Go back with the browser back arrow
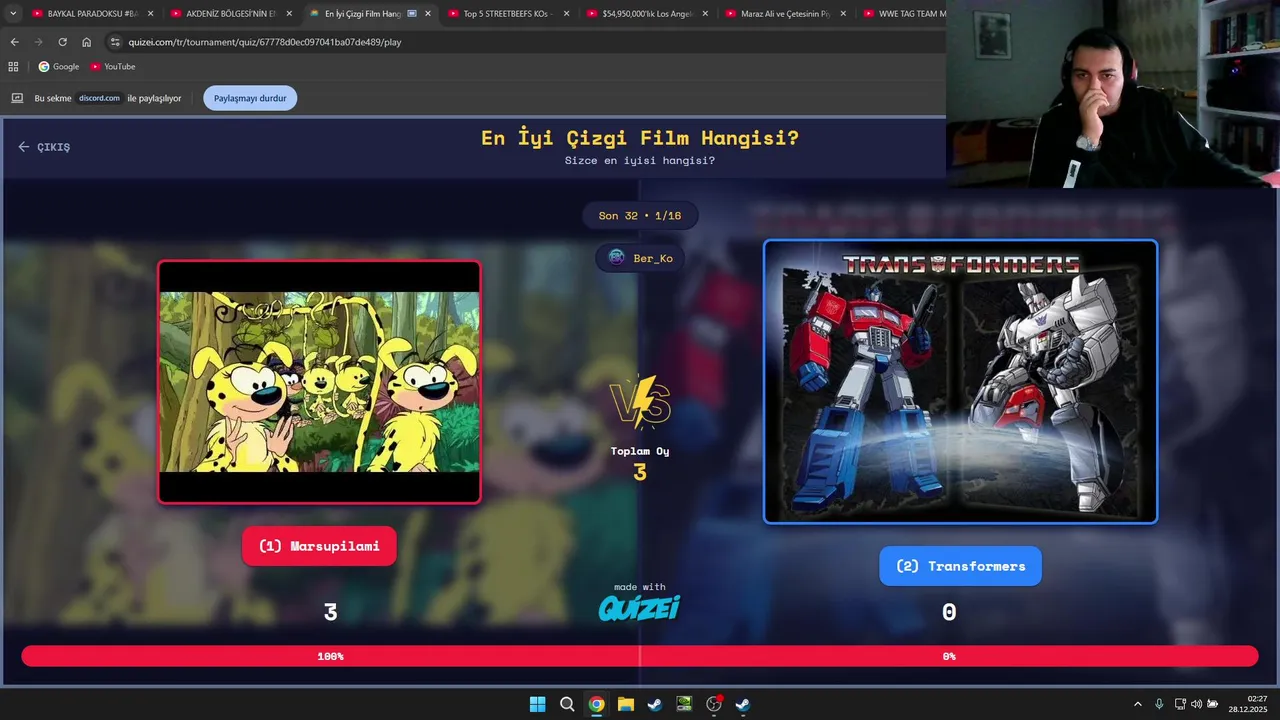1280x720 pixels. tap(14, 42)
